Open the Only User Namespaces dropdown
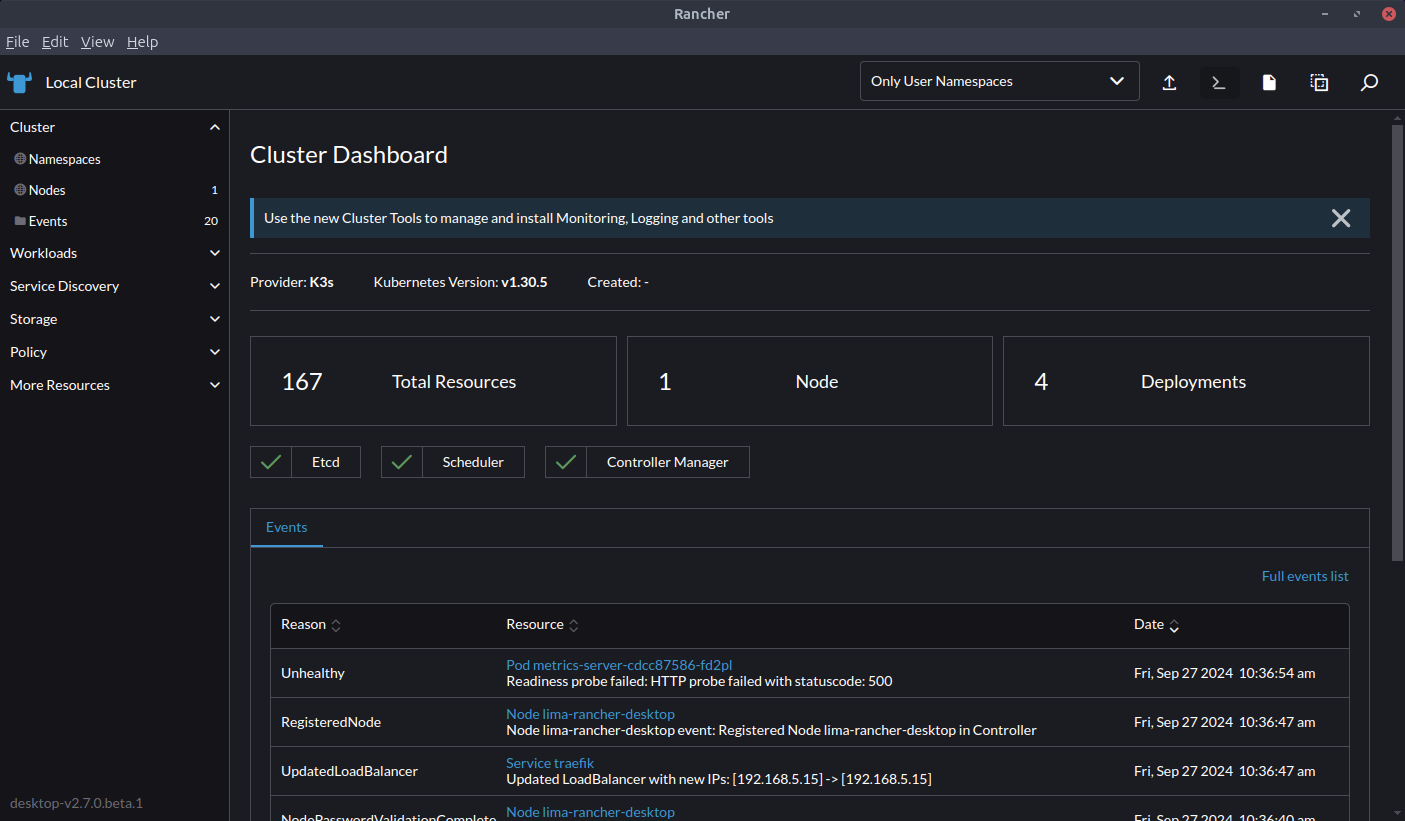Viewport: 1405px width, 821px height. tap(998, 81)
